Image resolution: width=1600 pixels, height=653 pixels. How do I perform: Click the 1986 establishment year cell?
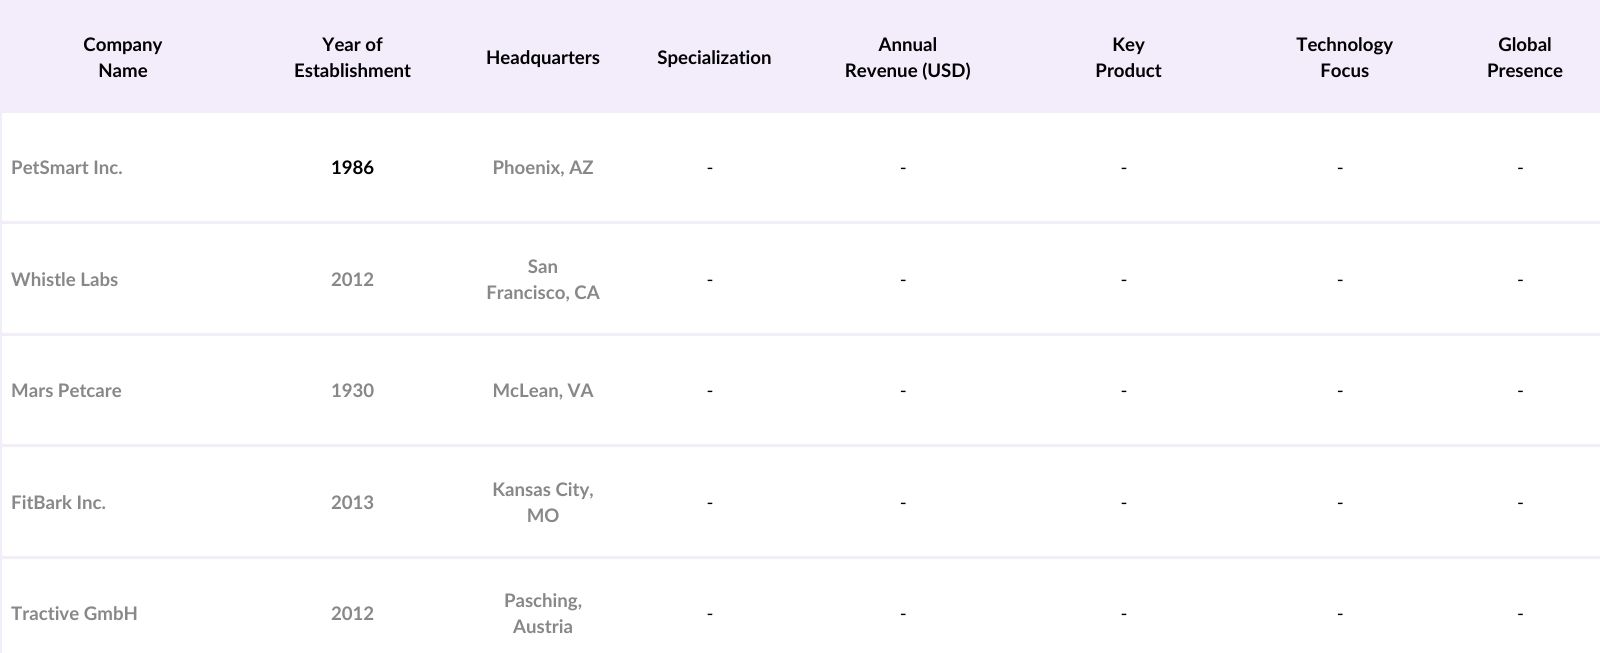click(x=352, y=168)
